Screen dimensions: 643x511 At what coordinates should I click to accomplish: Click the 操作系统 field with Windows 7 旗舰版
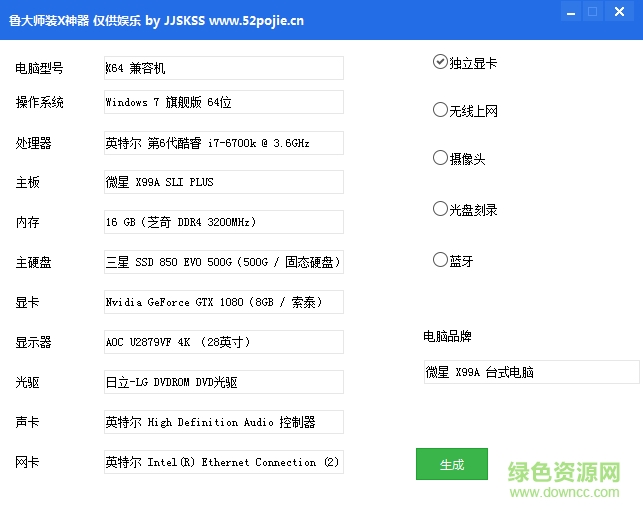pyautogui.click(x=224, y=102)
